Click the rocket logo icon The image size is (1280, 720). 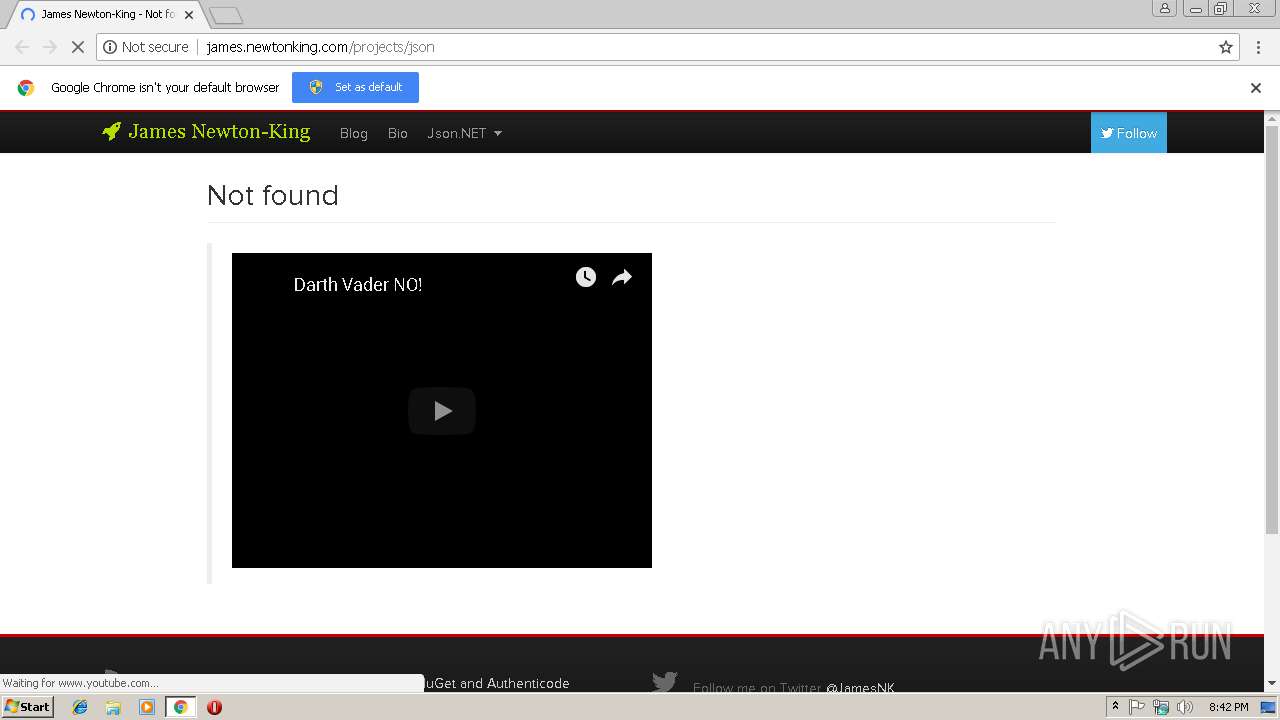[x=111, y=131]
